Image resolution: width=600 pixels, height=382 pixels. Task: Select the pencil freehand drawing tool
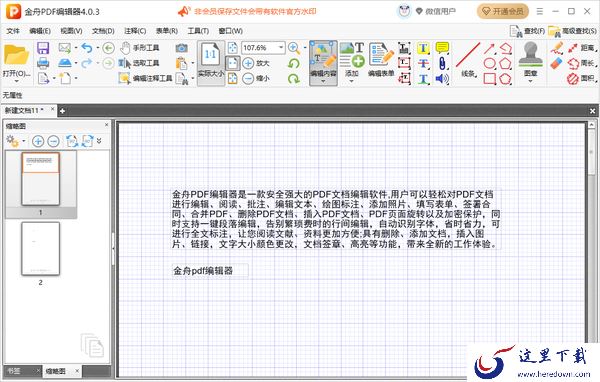tap(557, 48)
